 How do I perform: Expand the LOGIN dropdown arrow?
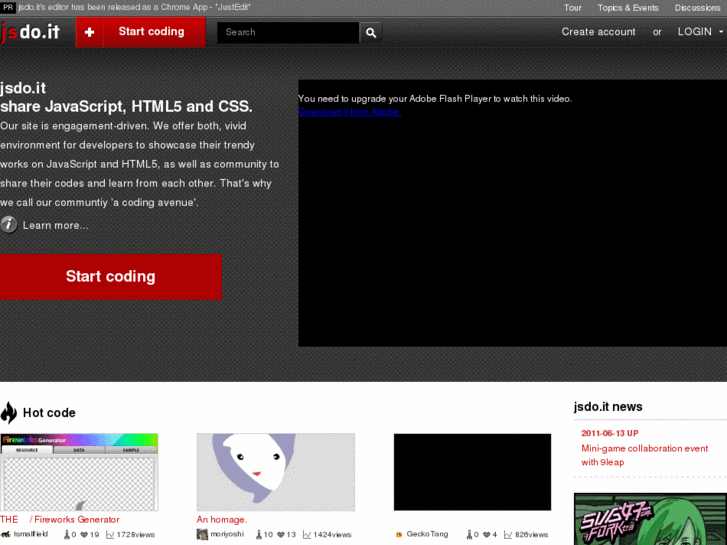pyautogui.click(x=721, y=32)
